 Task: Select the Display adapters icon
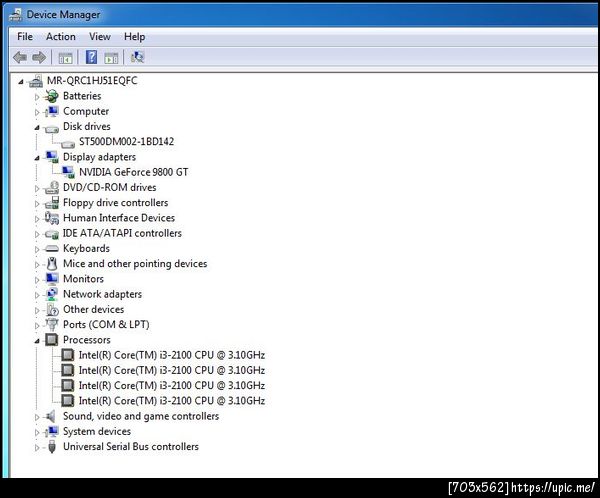tap(52, 157)
